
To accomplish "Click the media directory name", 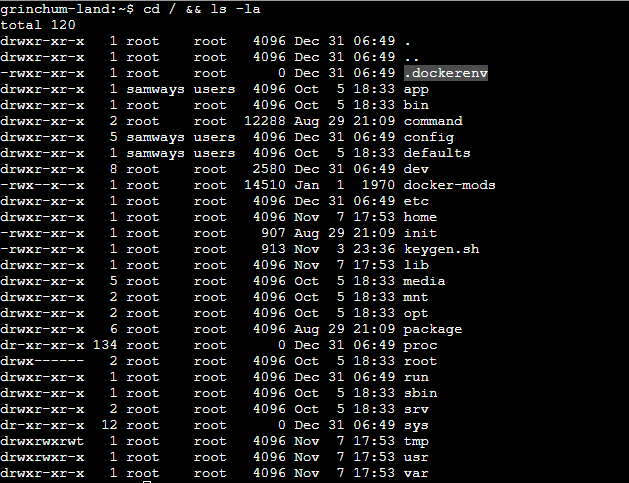I will coord(424,281).
